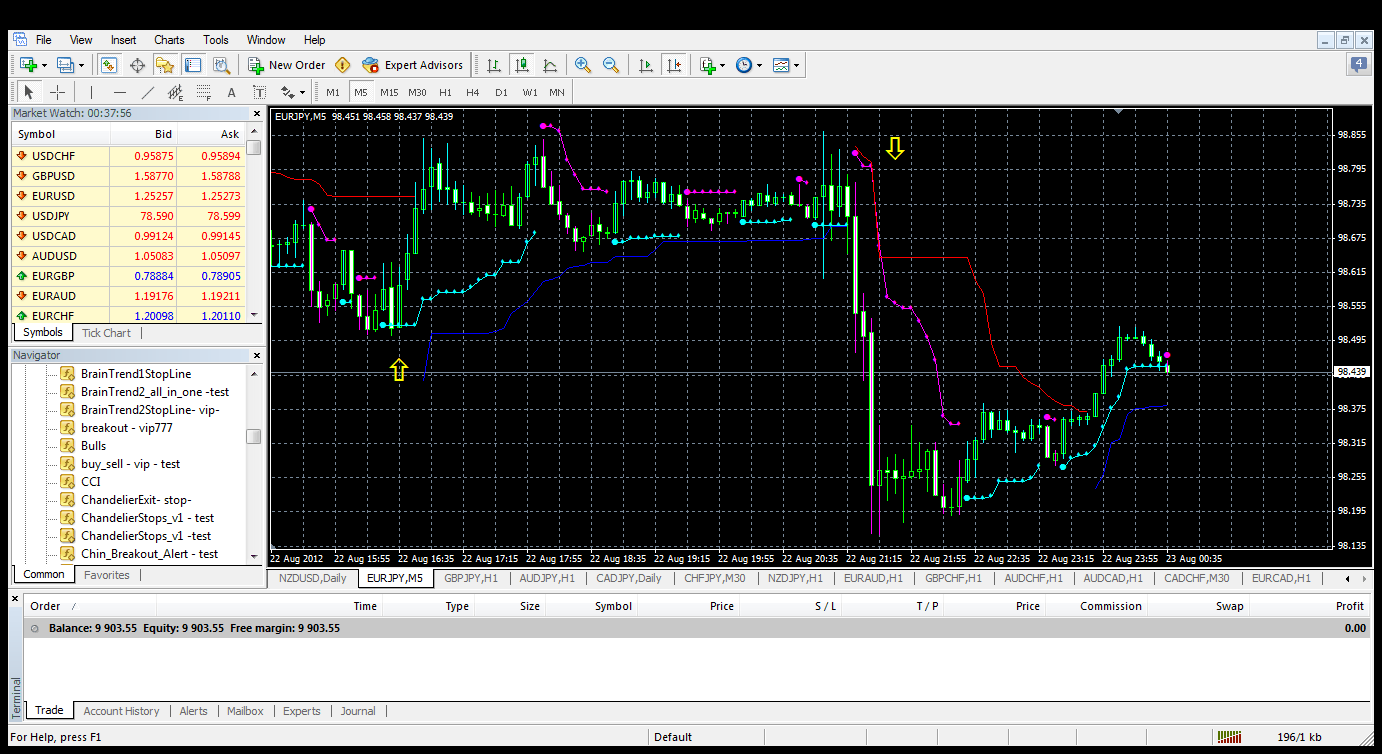
Task: Click the Navigator vertical scrollbar thumb
Action: [x=254, y=437]
